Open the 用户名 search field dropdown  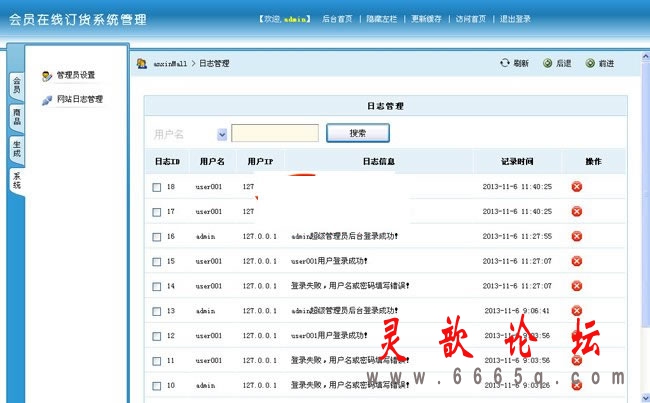click(222, 134)
